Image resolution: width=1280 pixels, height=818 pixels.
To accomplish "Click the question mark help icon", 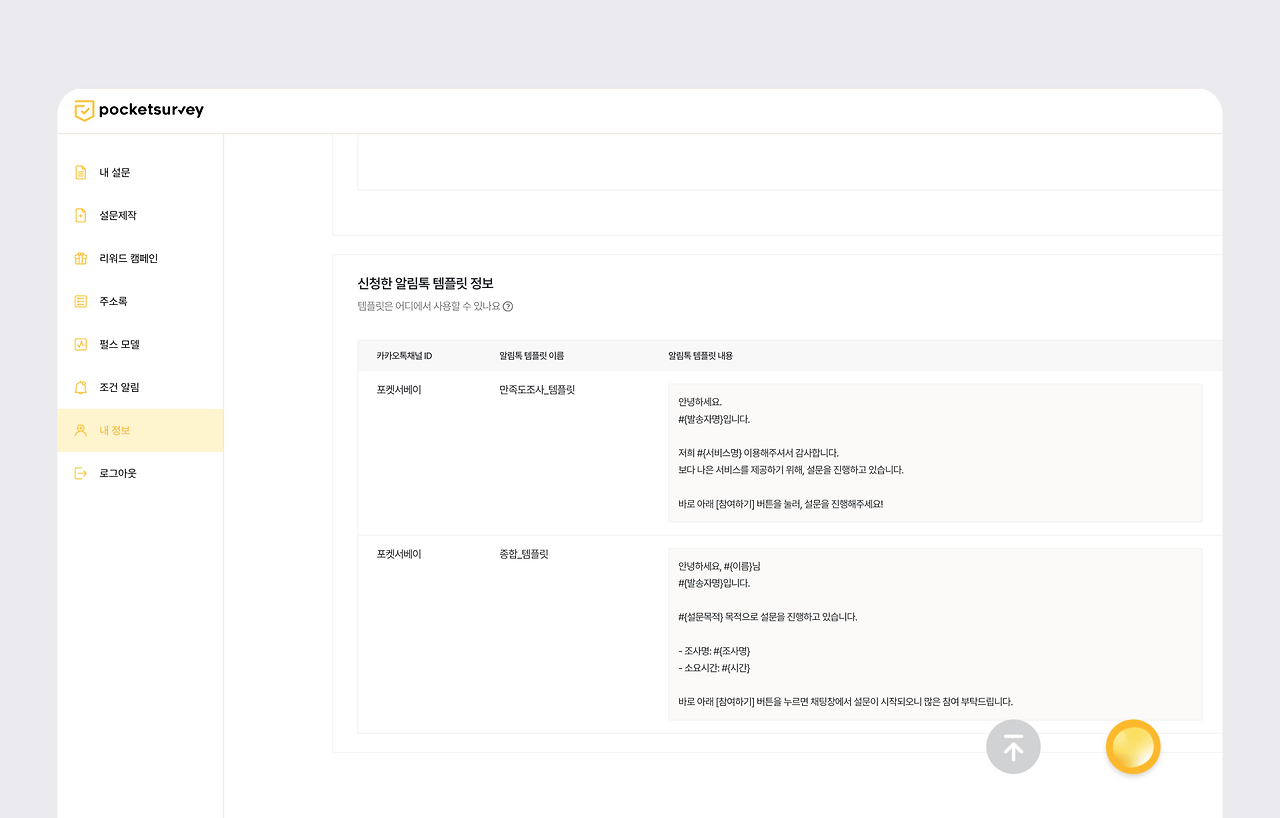I will [508, 306].
